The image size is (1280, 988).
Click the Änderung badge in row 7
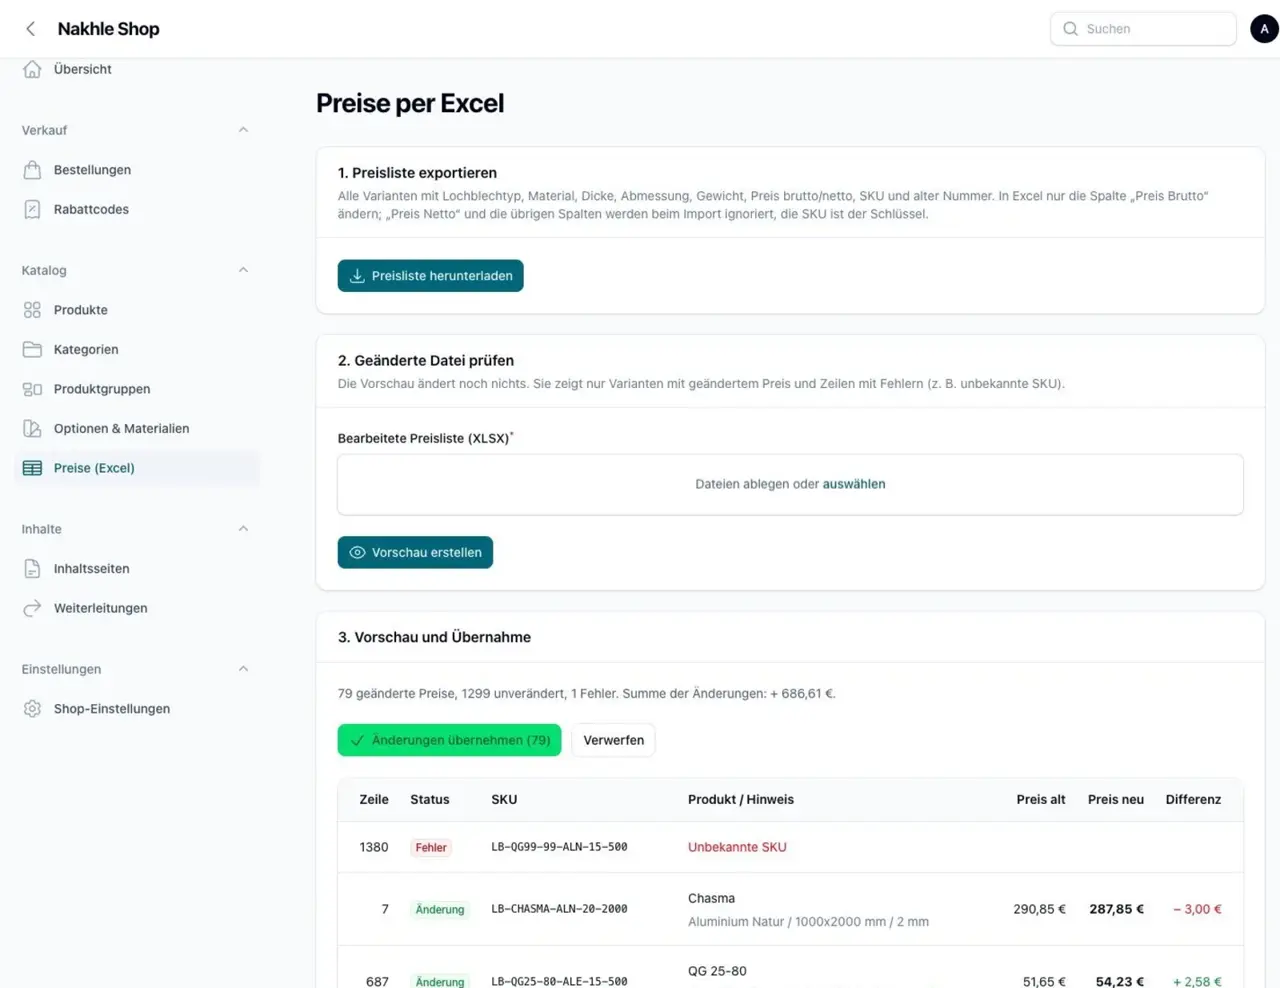click(x=440, y=910)
